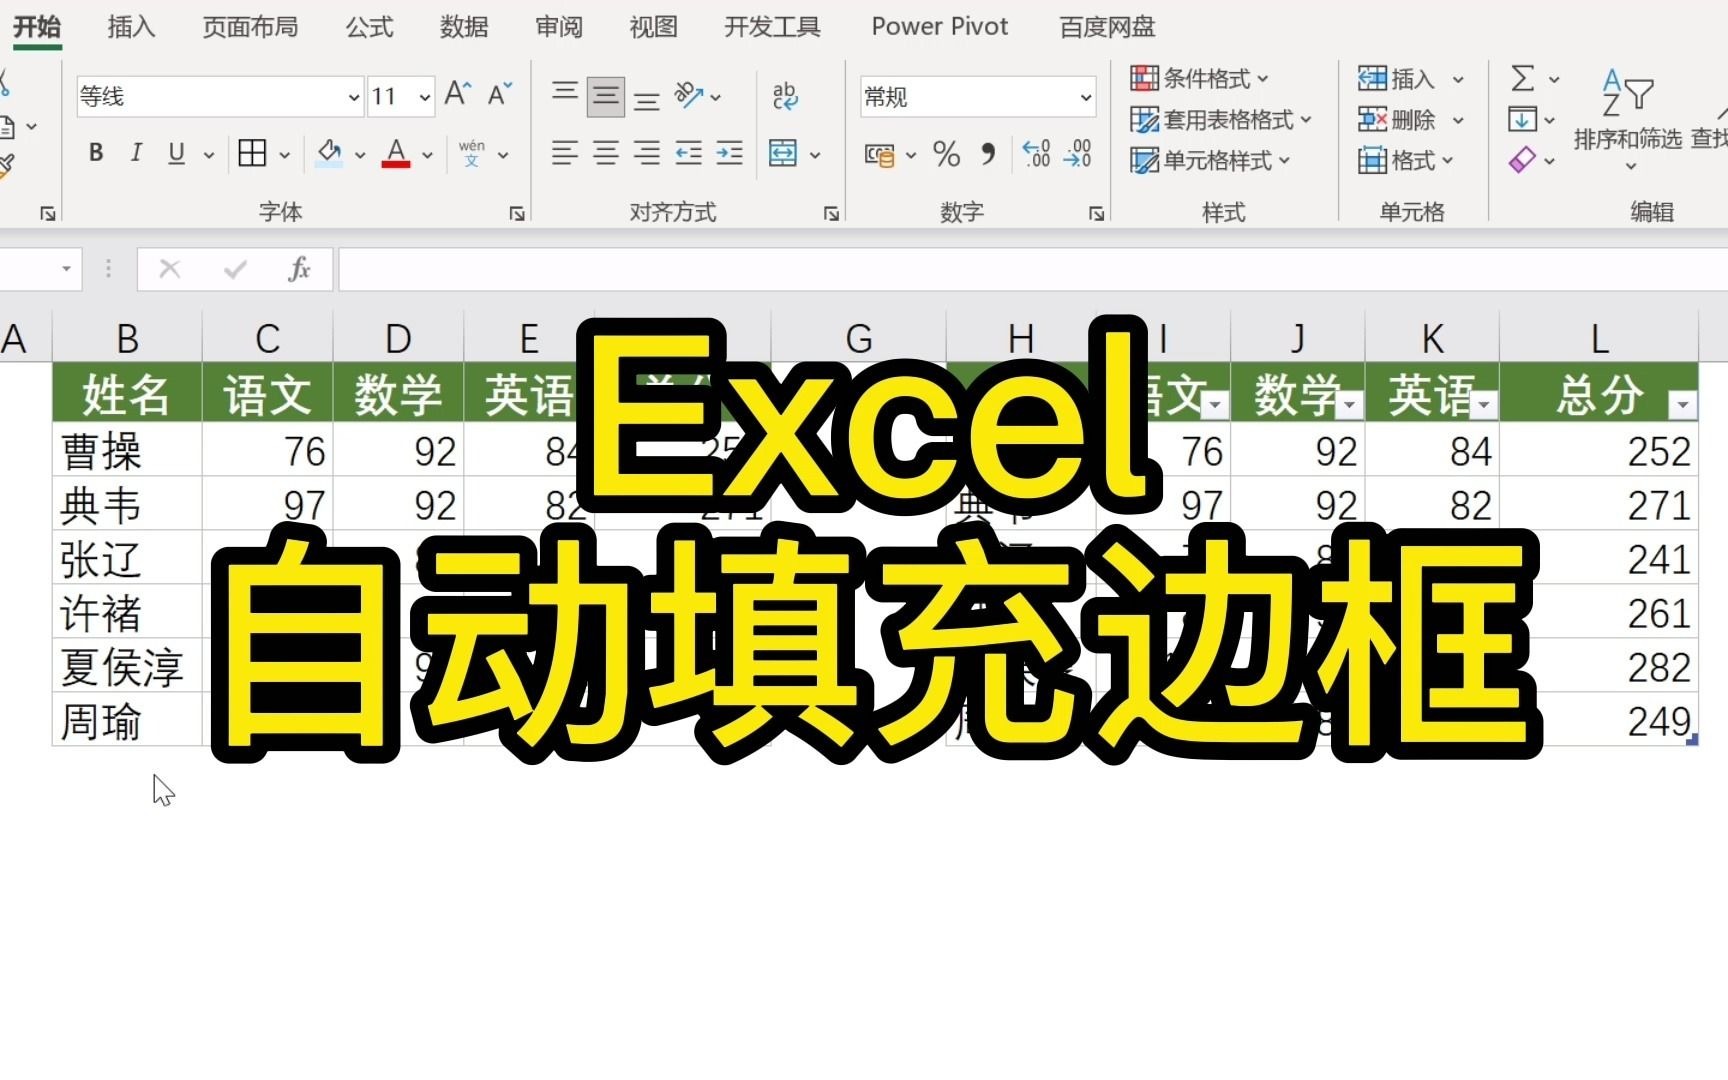The image size is (1728, 1080).
Task: Click the text orientation icon
Action: point(689,95)
